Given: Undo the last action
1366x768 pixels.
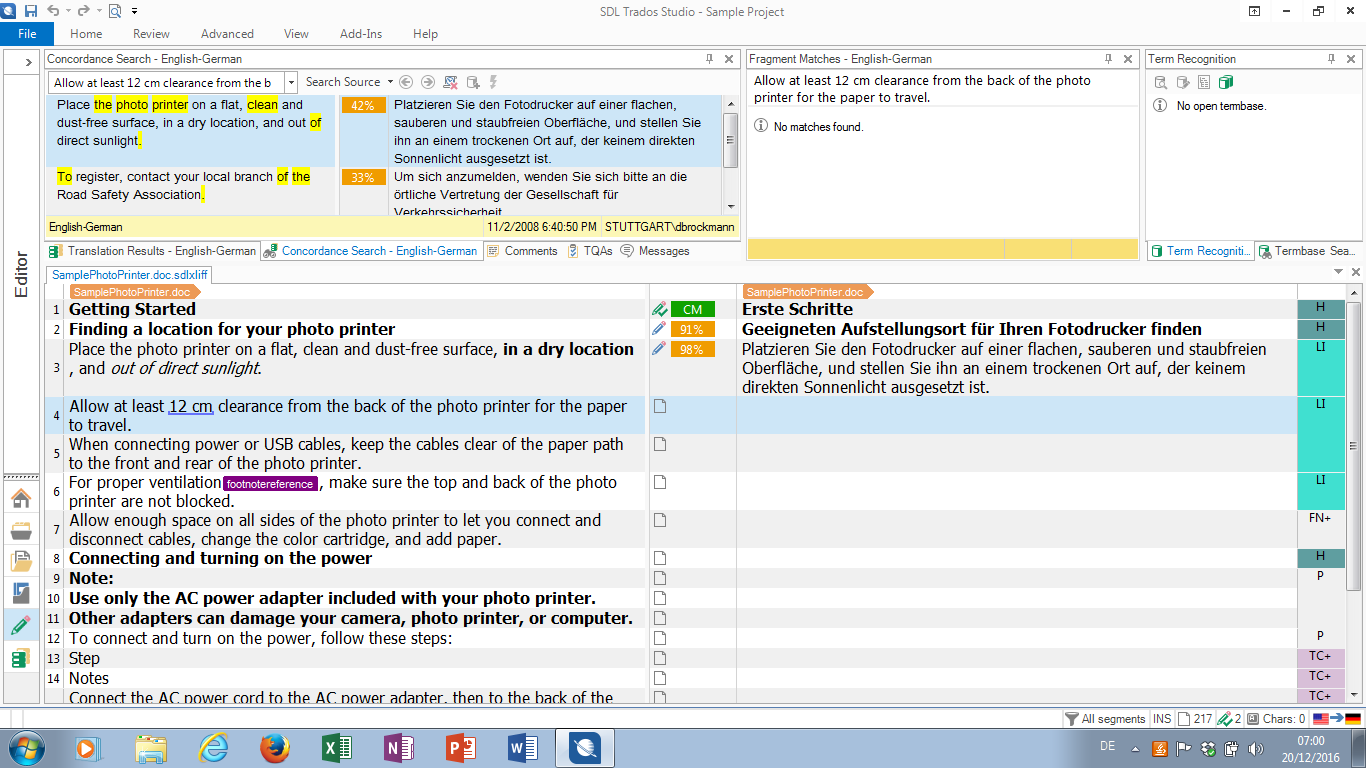Looking at the screenshot, I should point(54,11).
